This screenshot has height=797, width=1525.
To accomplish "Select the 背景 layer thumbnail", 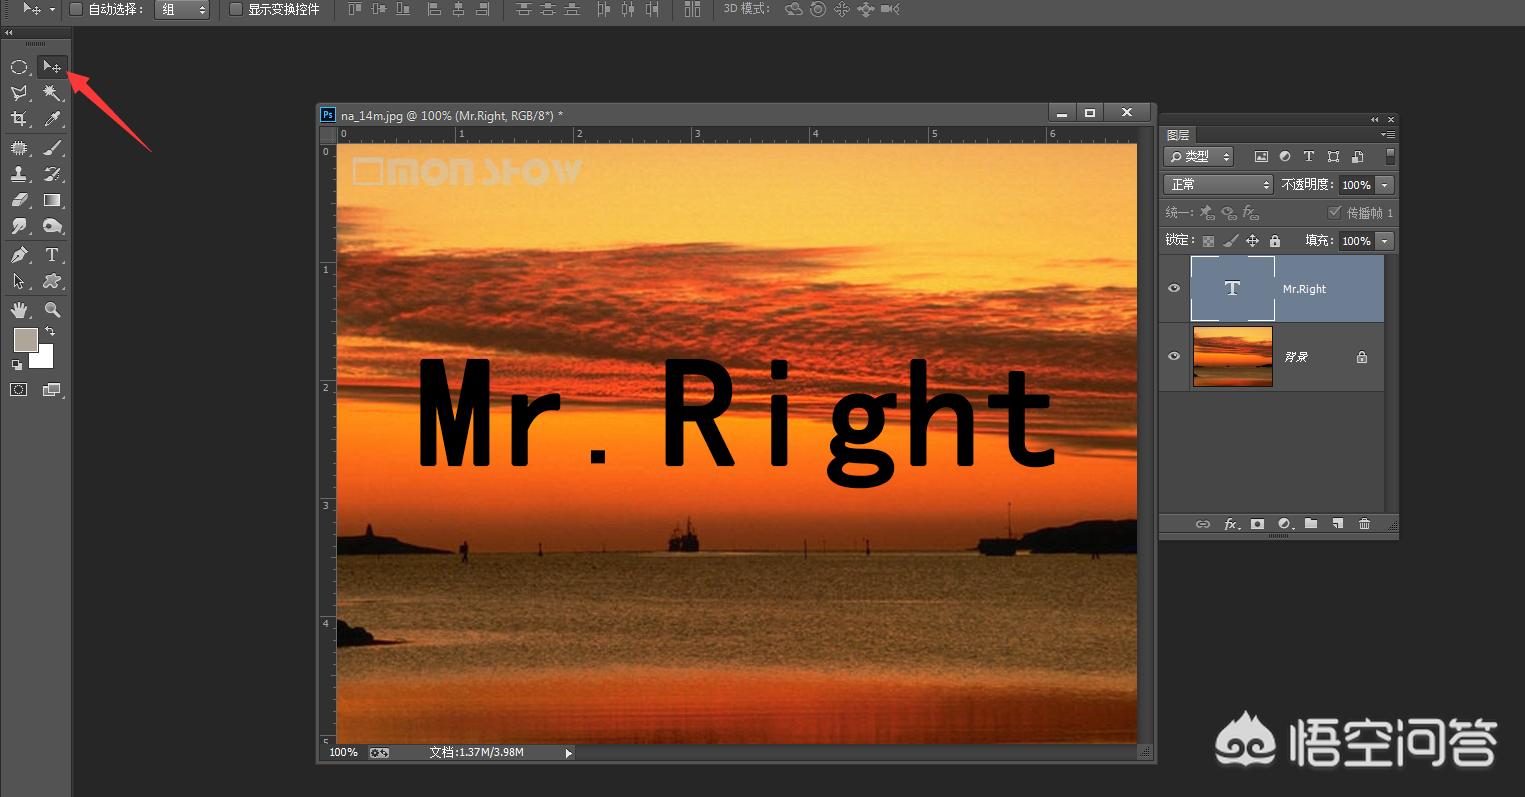I will (1232, 356).
